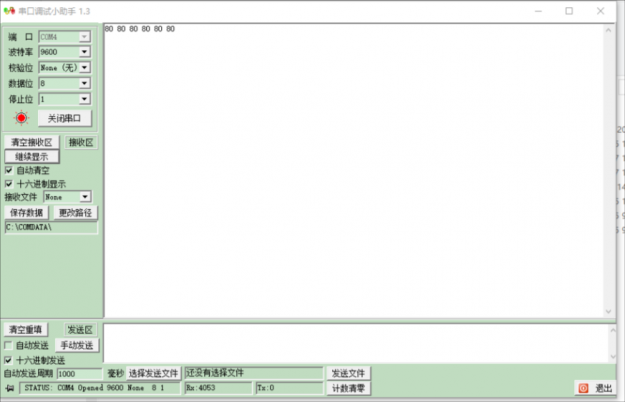The width and height of the screenshot is (625, 402).
Task: Click the 清空重填 button
Action: pyautogui.click(x=26, y=329)
